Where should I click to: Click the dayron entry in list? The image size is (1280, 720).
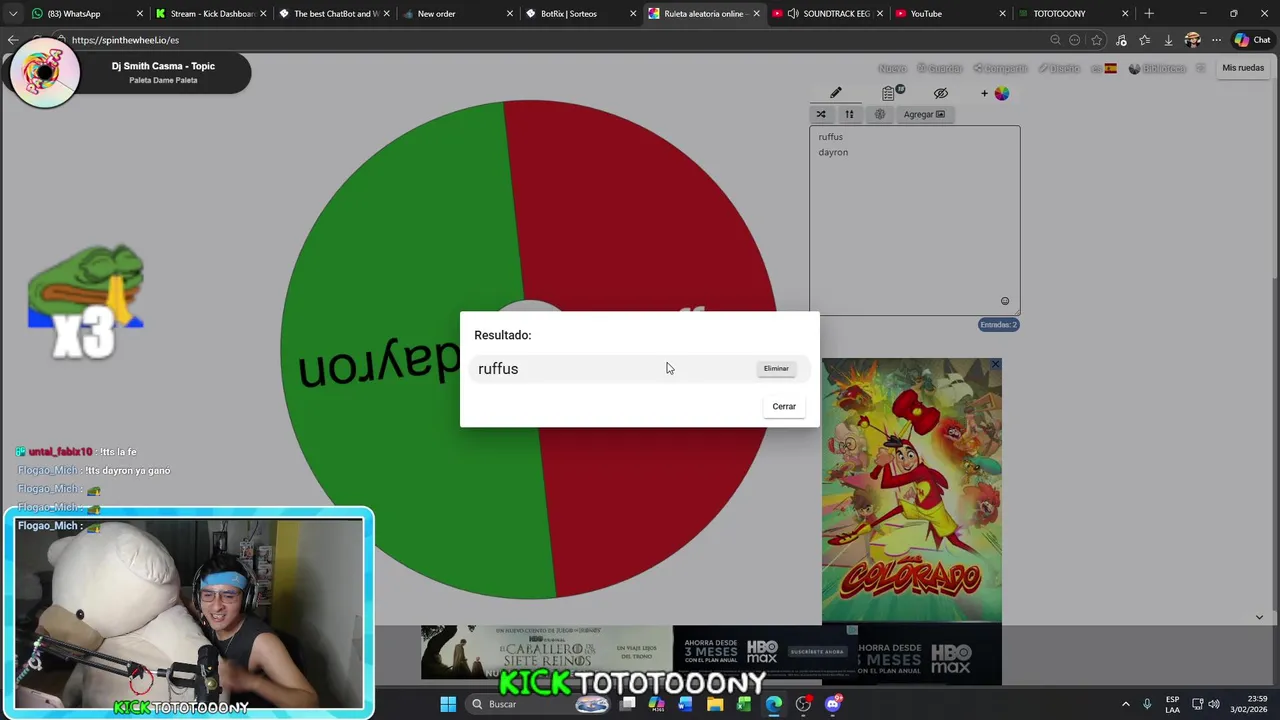point(833,152)
